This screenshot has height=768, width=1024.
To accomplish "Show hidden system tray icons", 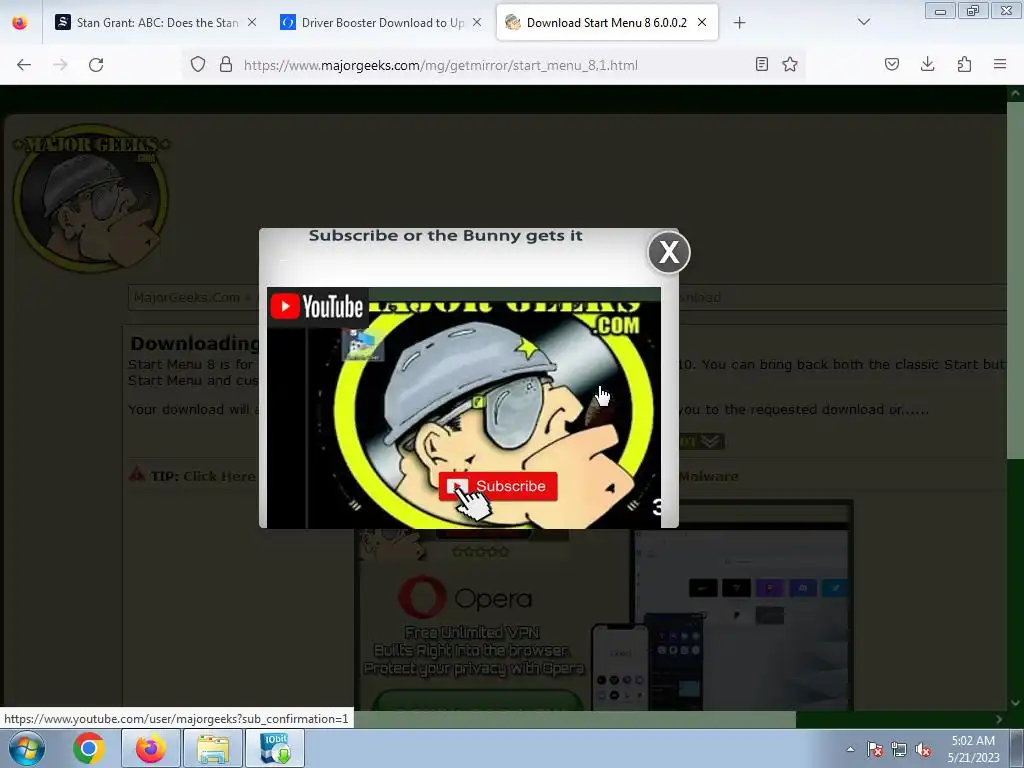I will 850,749.
